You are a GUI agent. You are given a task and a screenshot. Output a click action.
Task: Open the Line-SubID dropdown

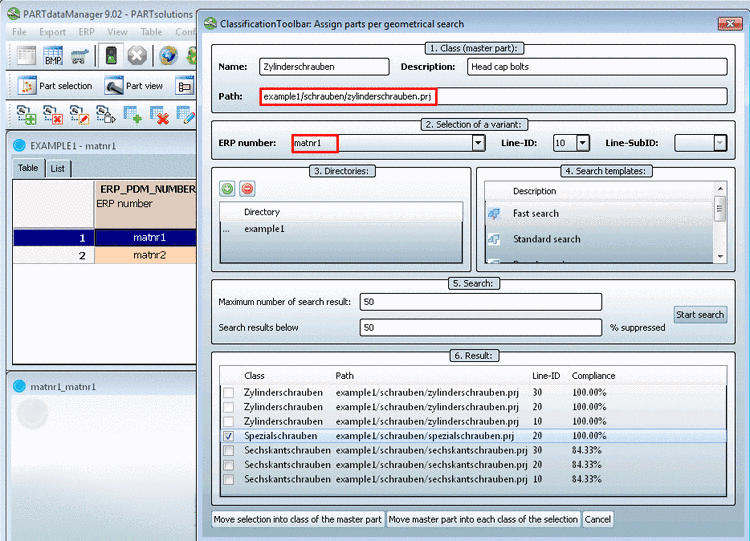pyautogui.click(x=719, y=143)
